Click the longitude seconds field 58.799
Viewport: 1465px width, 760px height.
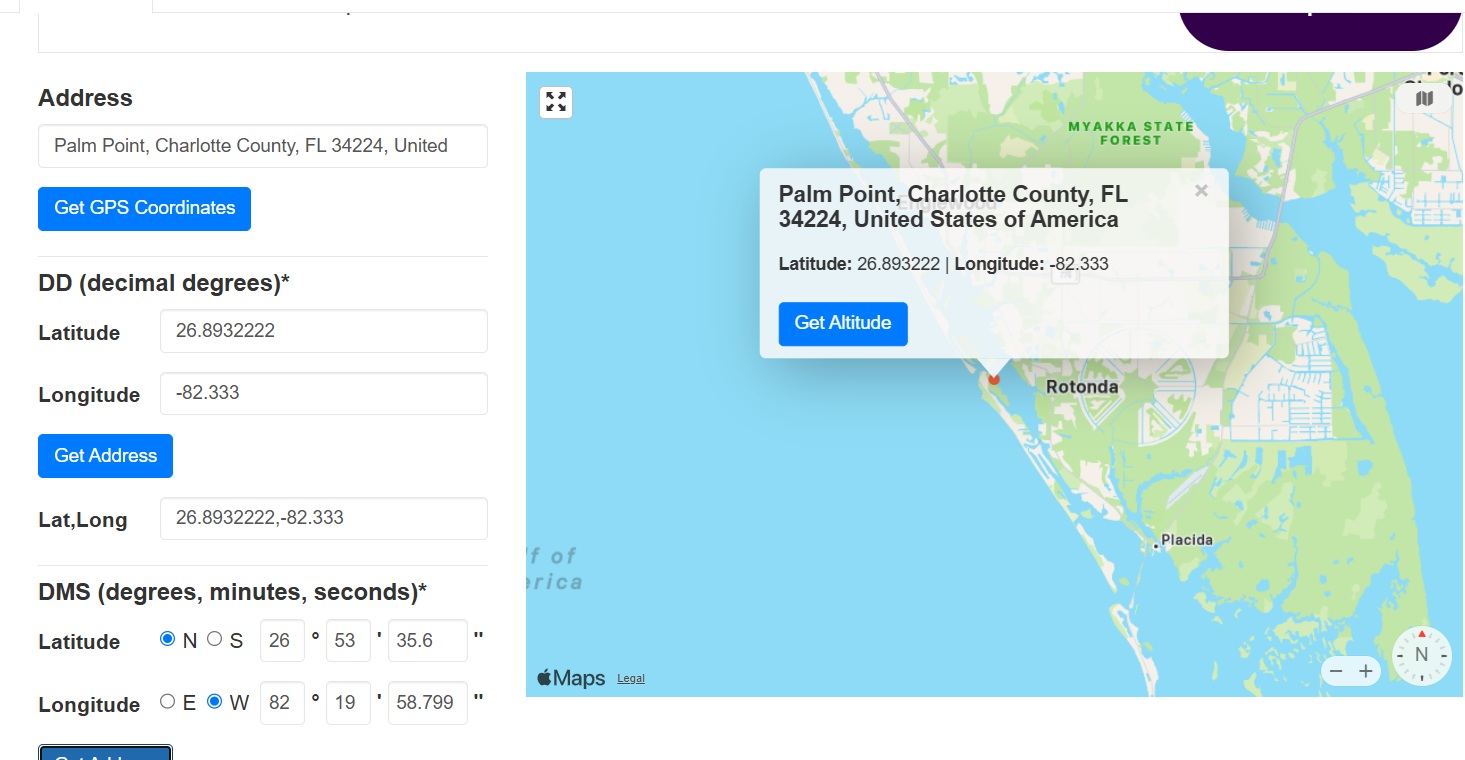tap(428, 702)
